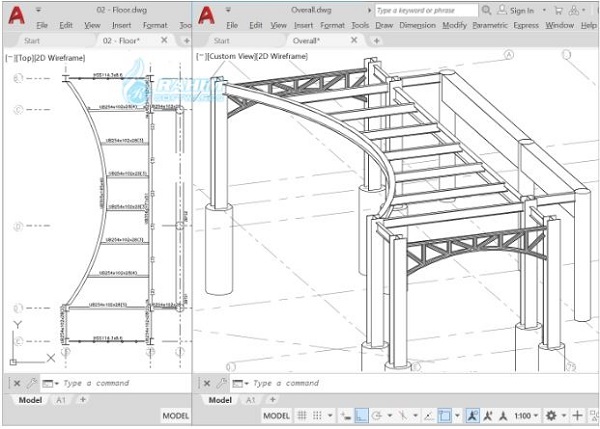
Task: Toggle ortho mode in status bar
Action: [362, 415]
